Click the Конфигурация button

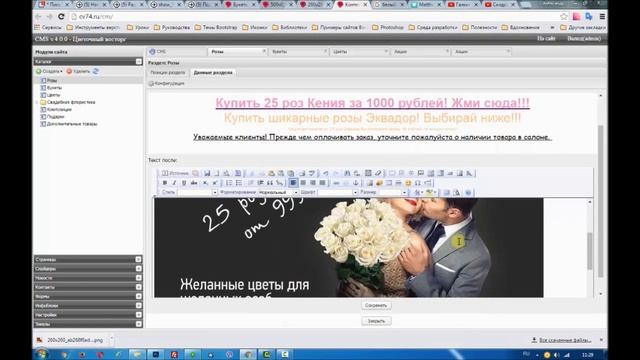pyautogui.click(x=167, y=83)
